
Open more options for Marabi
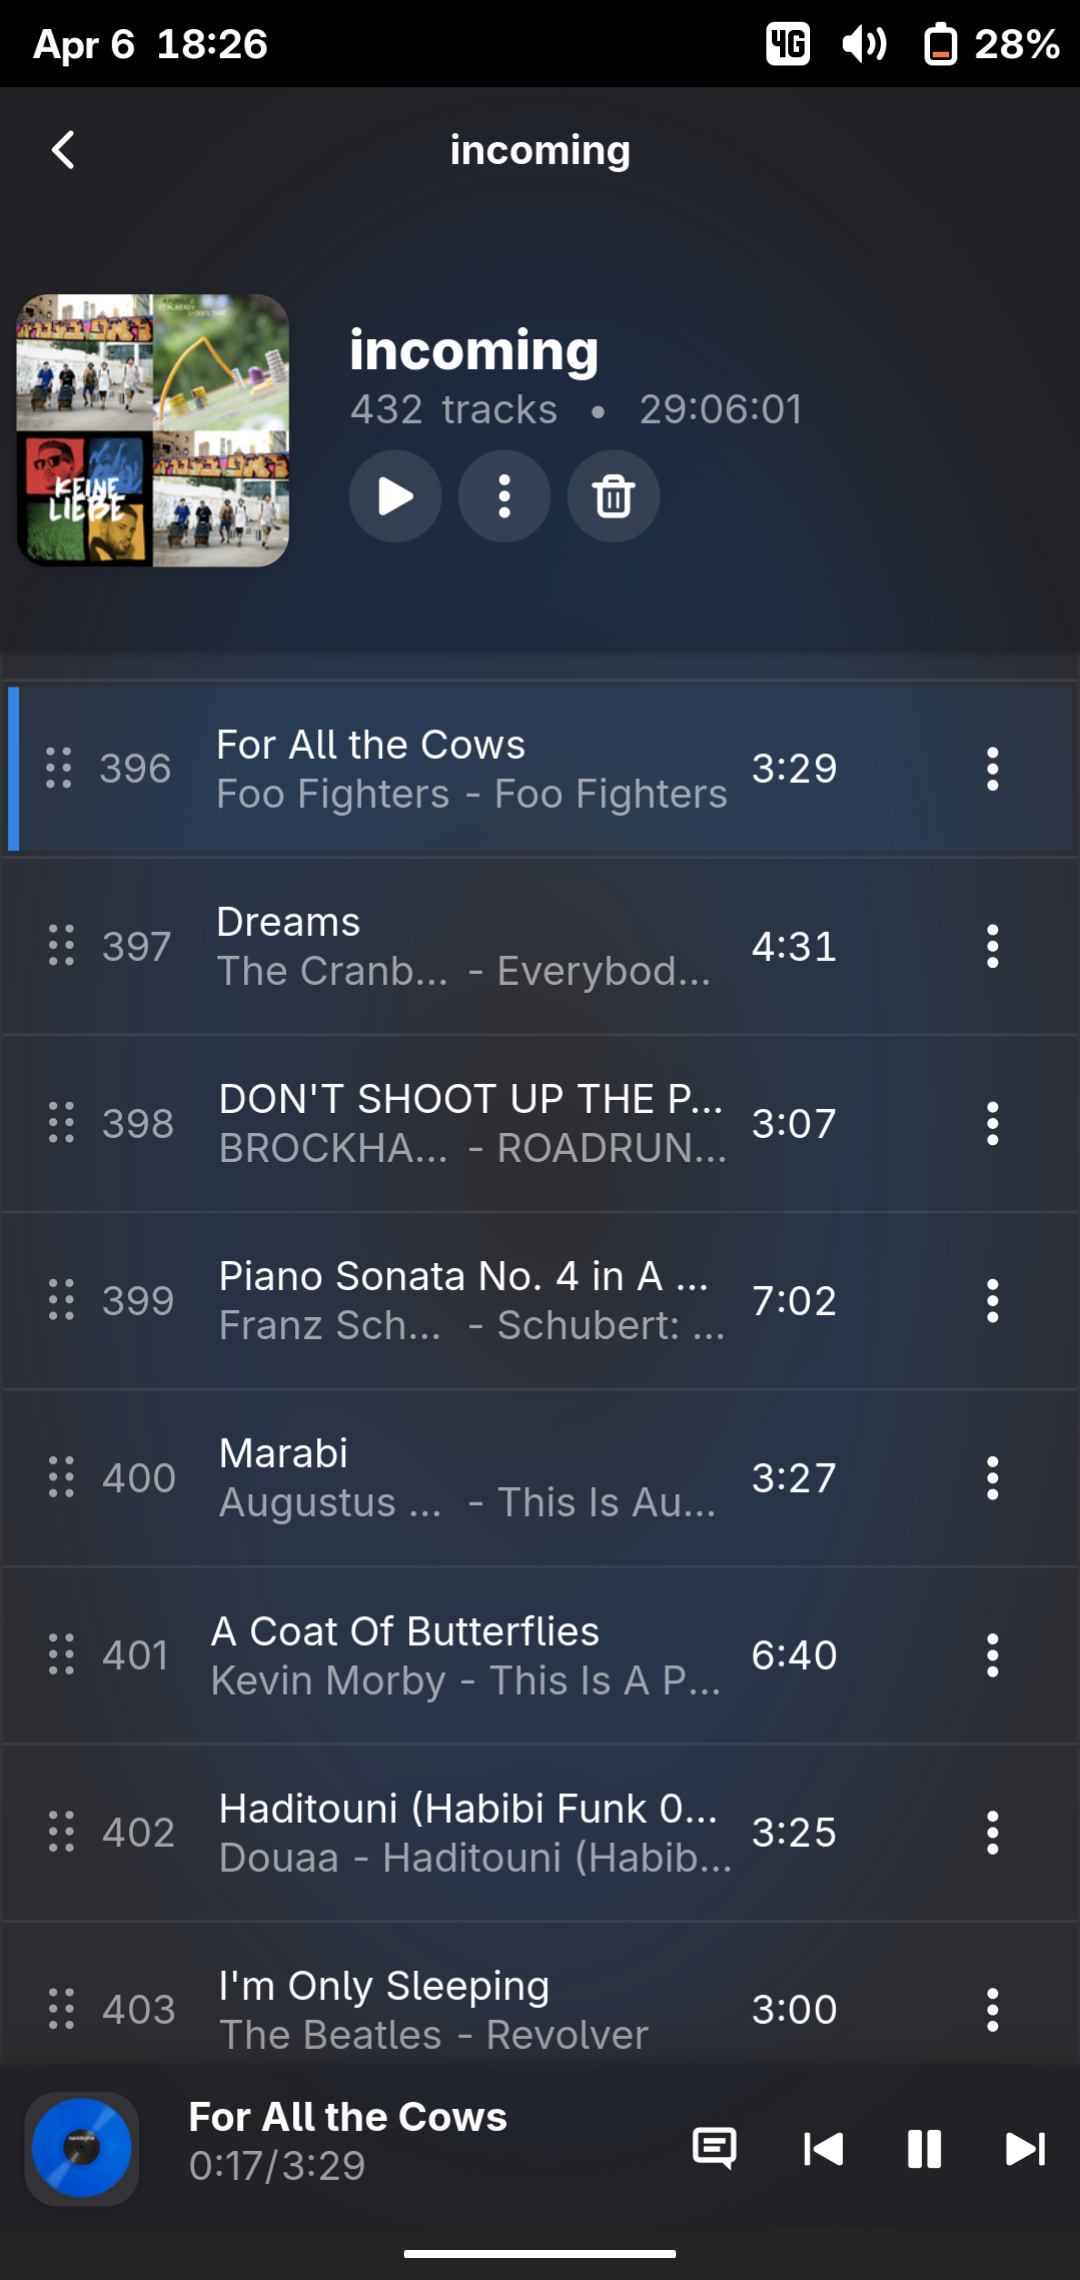point(992,1478)
